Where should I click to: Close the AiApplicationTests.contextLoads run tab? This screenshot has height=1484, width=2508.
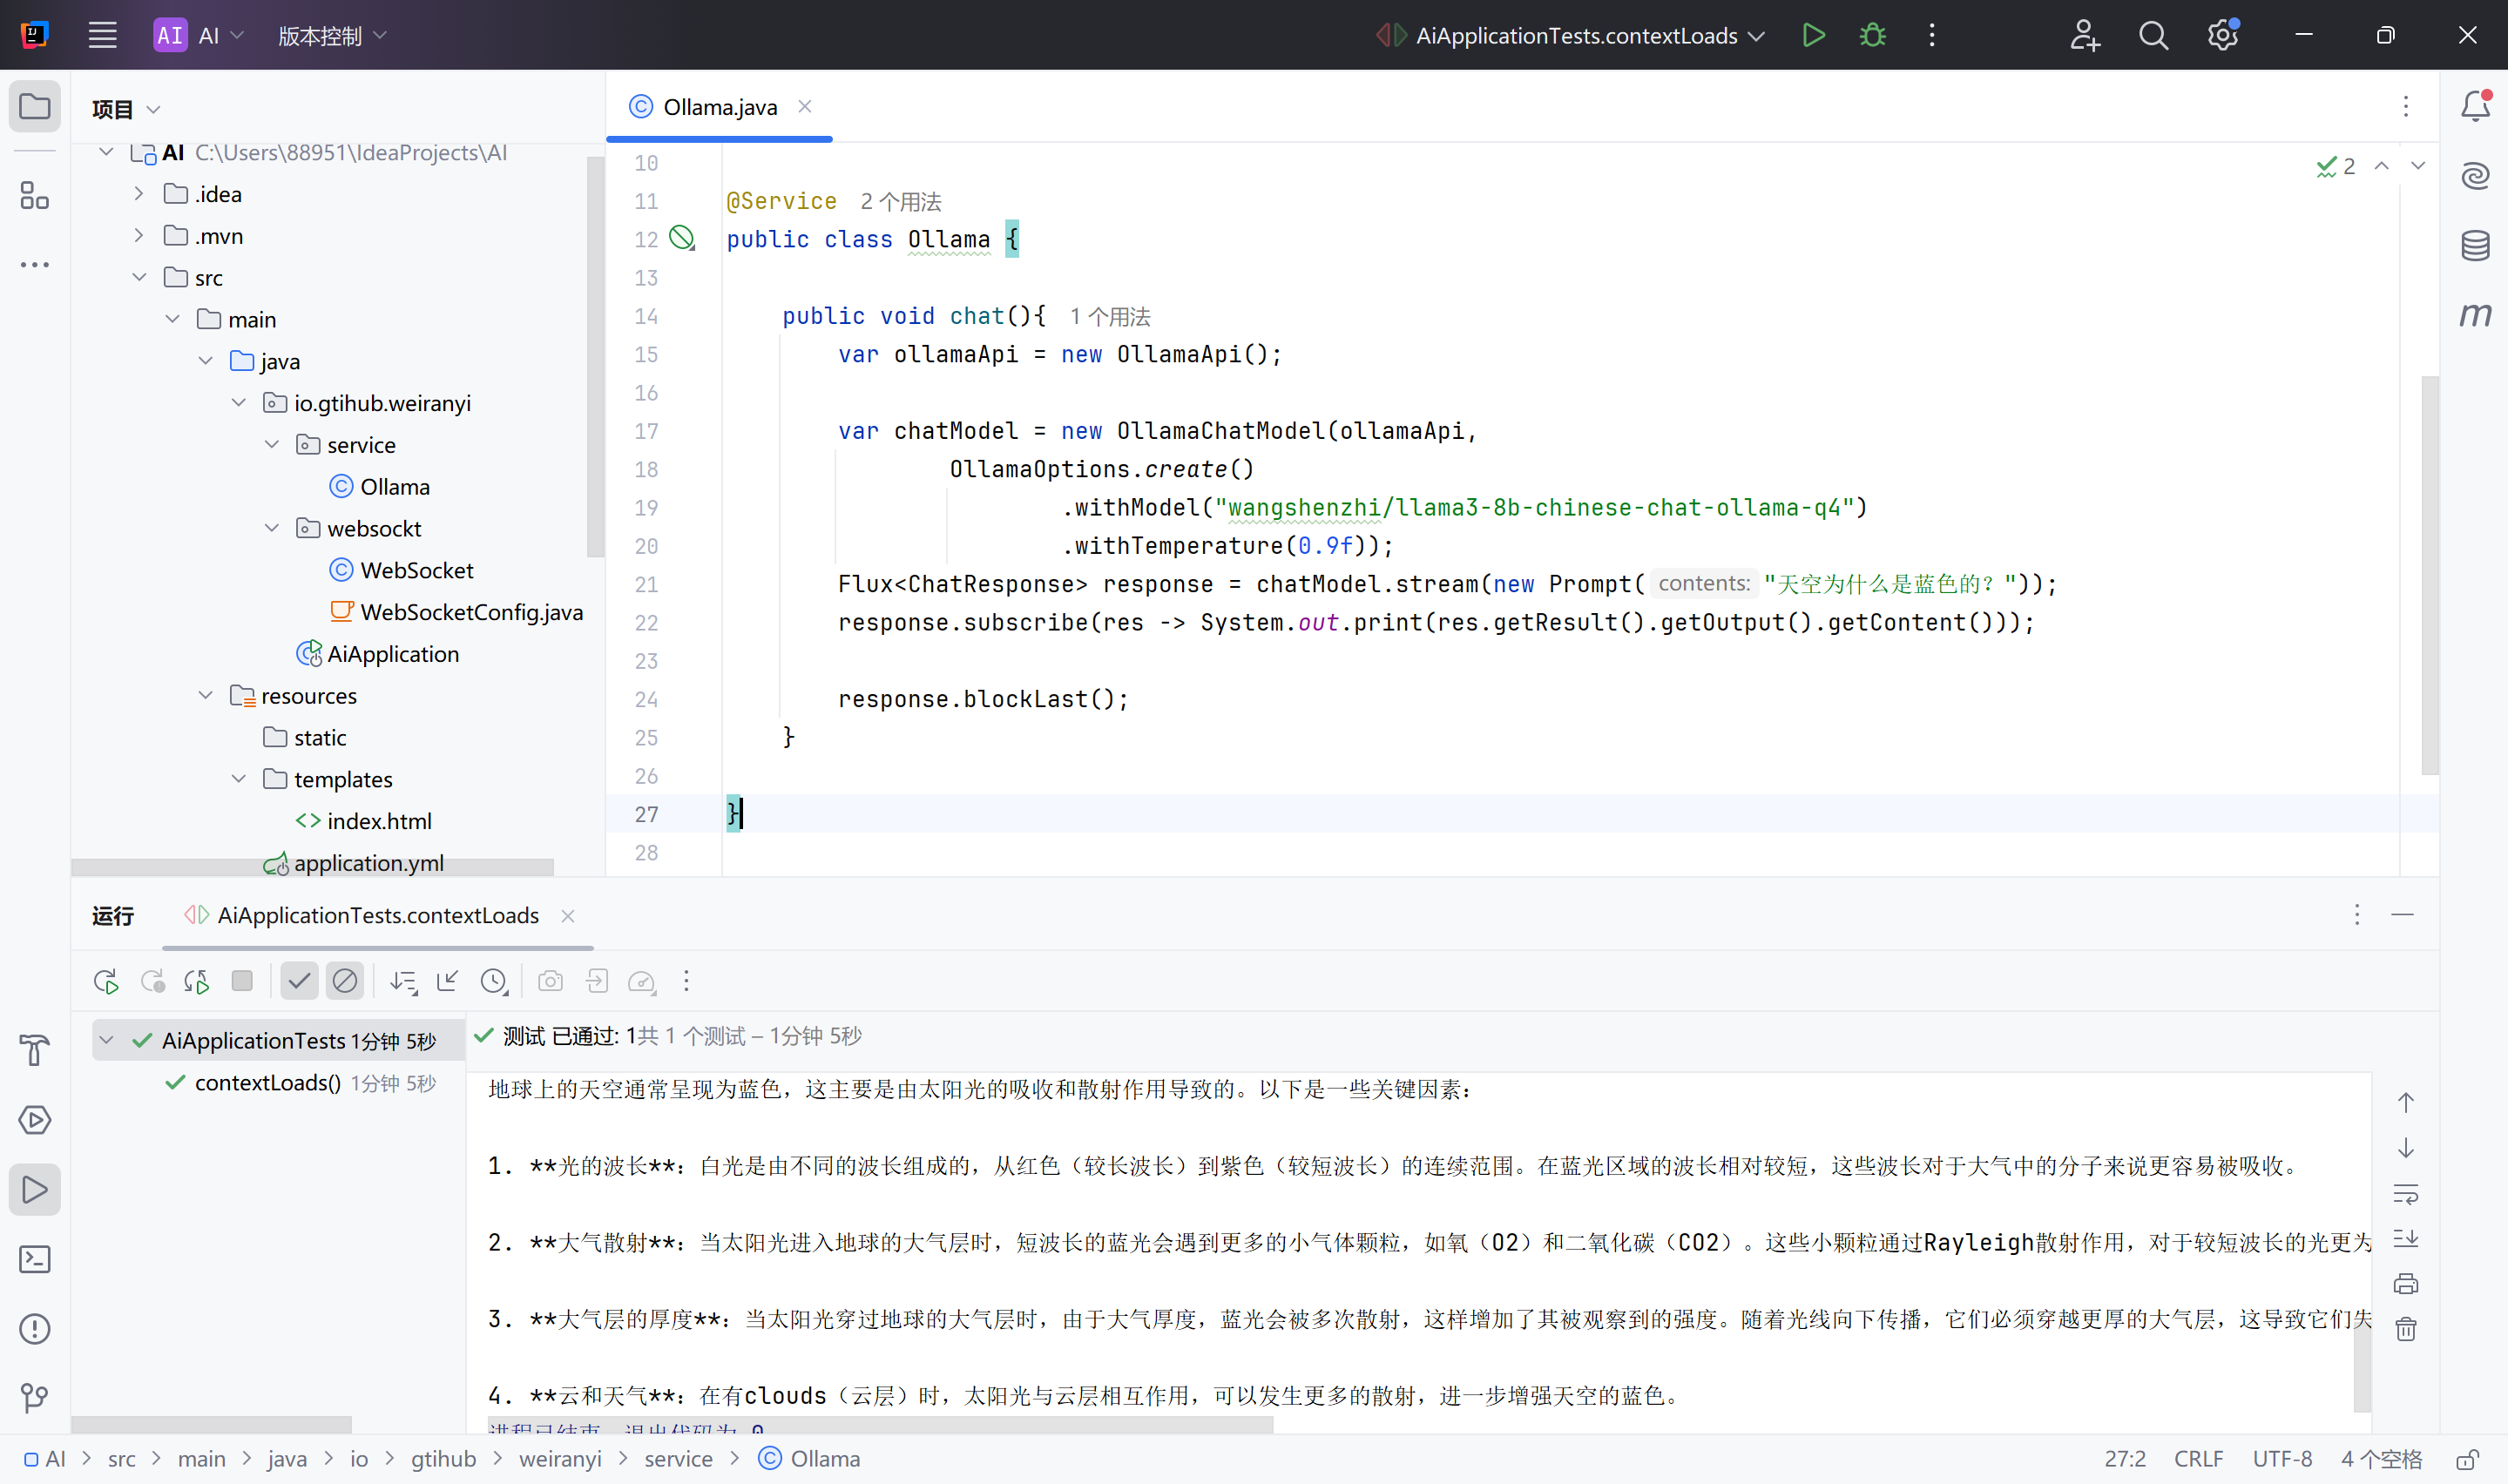click(568, 916)
